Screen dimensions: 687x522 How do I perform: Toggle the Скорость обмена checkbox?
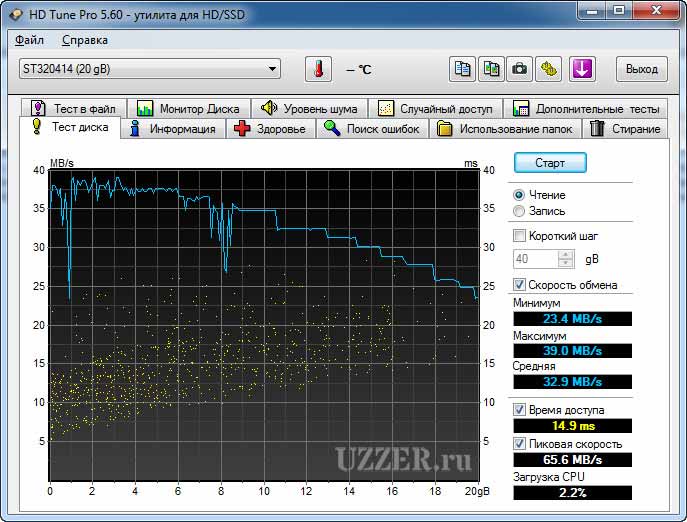coord(519,285)
